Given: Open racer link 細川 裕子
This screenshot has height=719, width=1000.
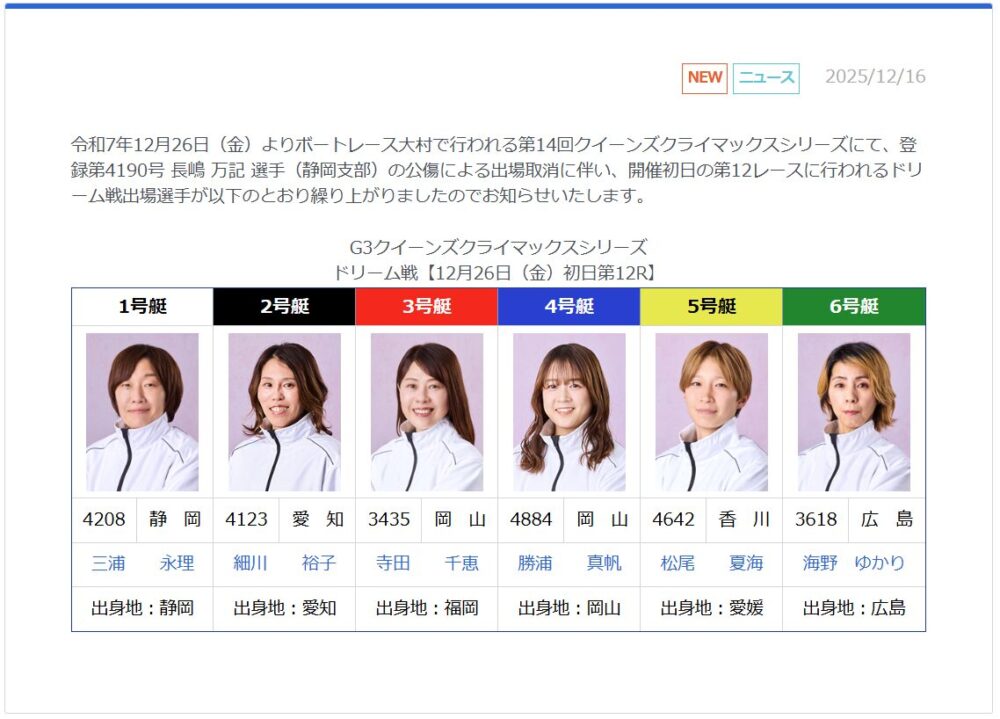Looking at the screenshot, I should tap(284, 563).
